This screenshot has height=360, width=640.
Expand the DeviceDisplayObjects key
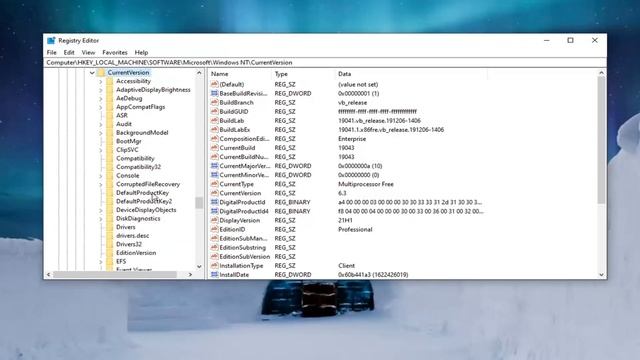pos(100,210)
